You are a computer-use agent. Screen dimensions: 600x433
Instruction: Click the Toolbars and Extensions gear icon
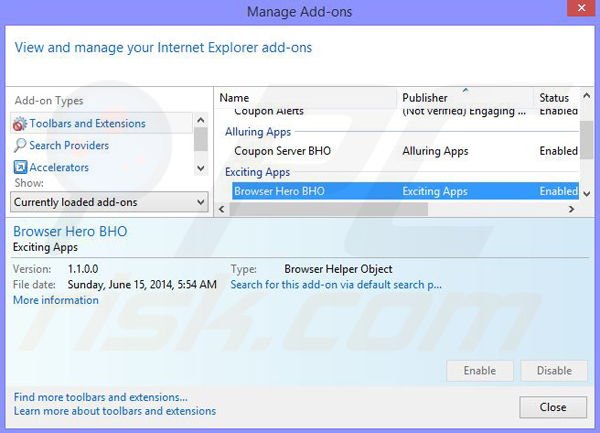pos(20,124)
